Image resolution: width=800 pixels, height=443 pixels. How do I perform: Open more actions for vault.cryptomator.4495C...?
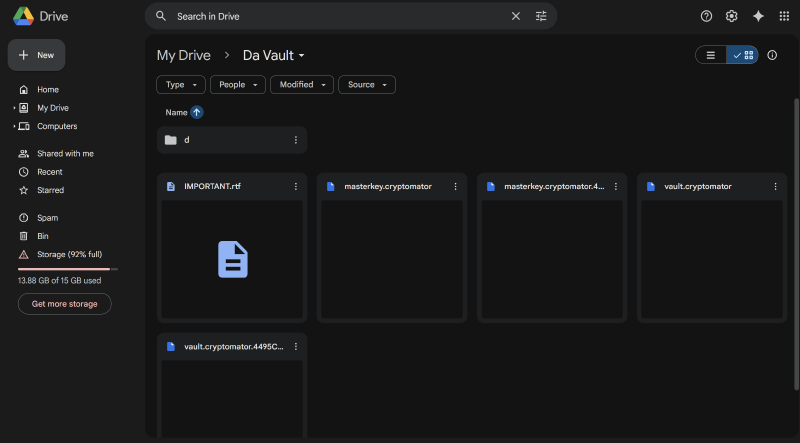click(295, 347)
